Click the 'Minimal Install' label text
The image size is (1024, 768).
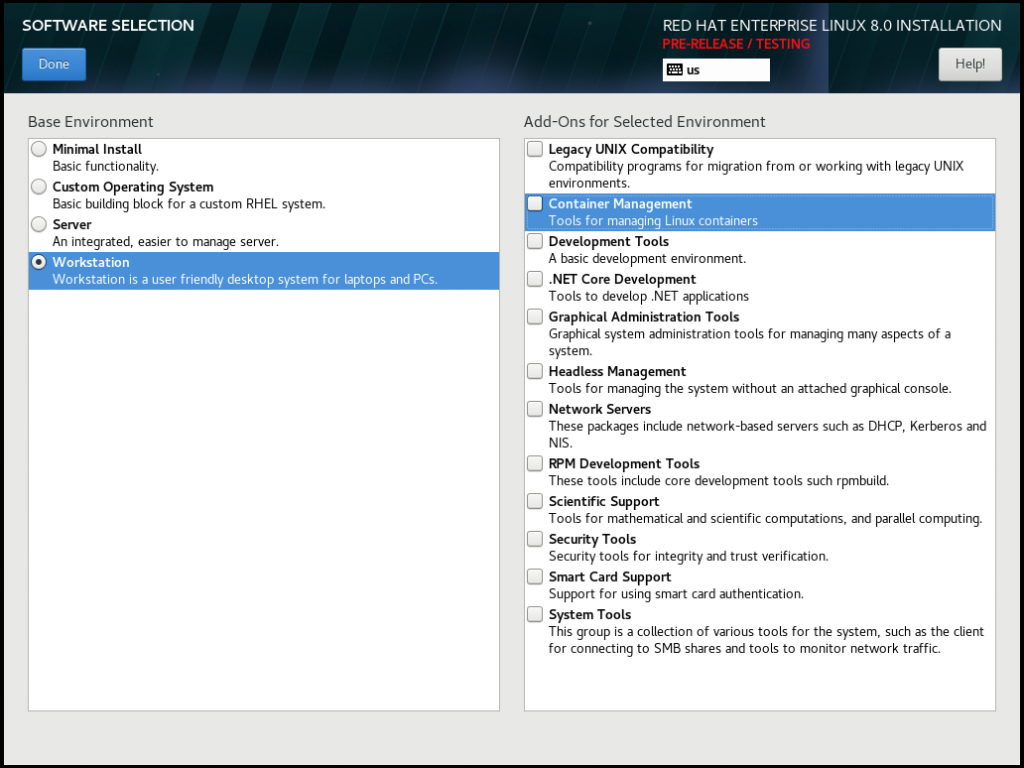pos(97,149)
